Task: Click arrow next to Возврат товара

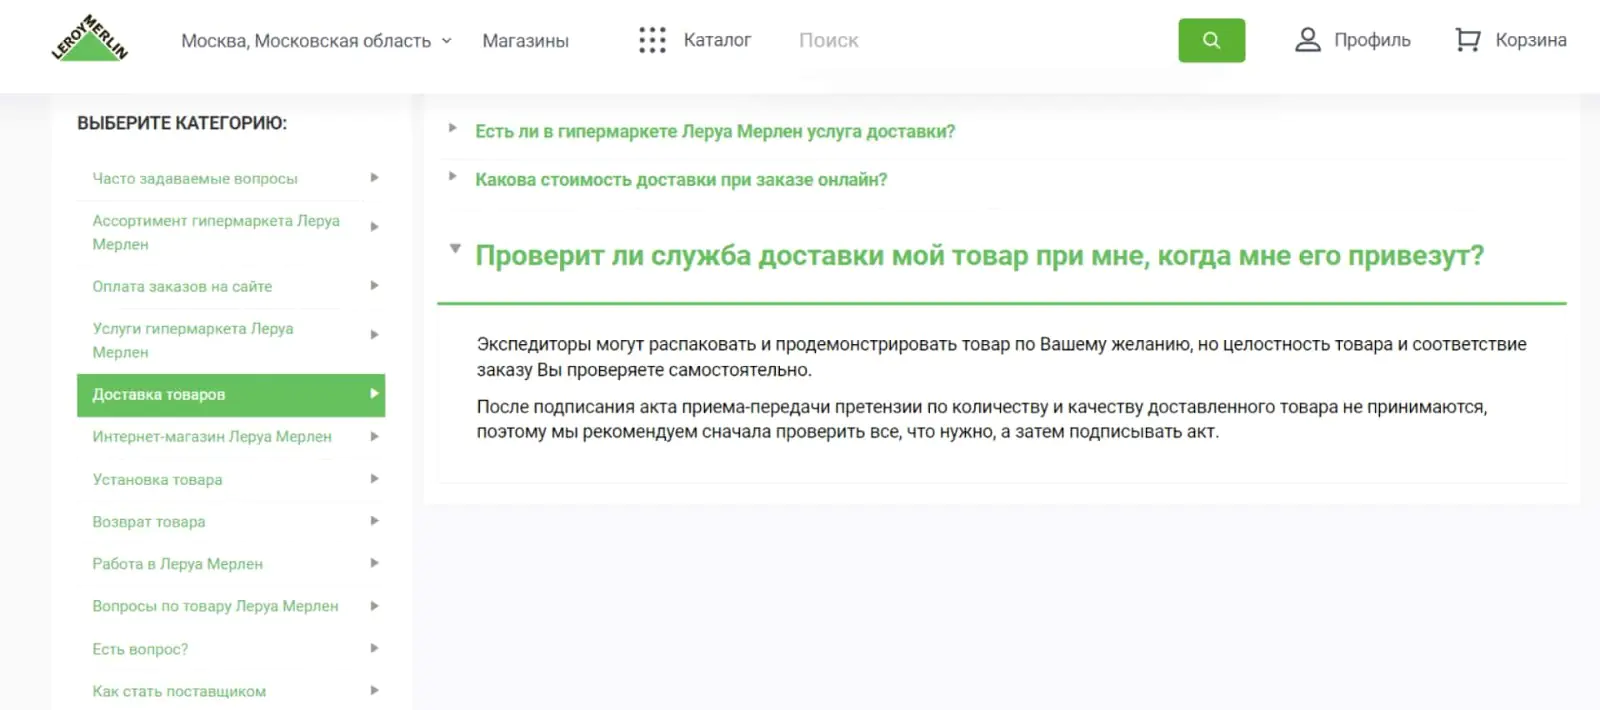Action: tap(374, 521)
